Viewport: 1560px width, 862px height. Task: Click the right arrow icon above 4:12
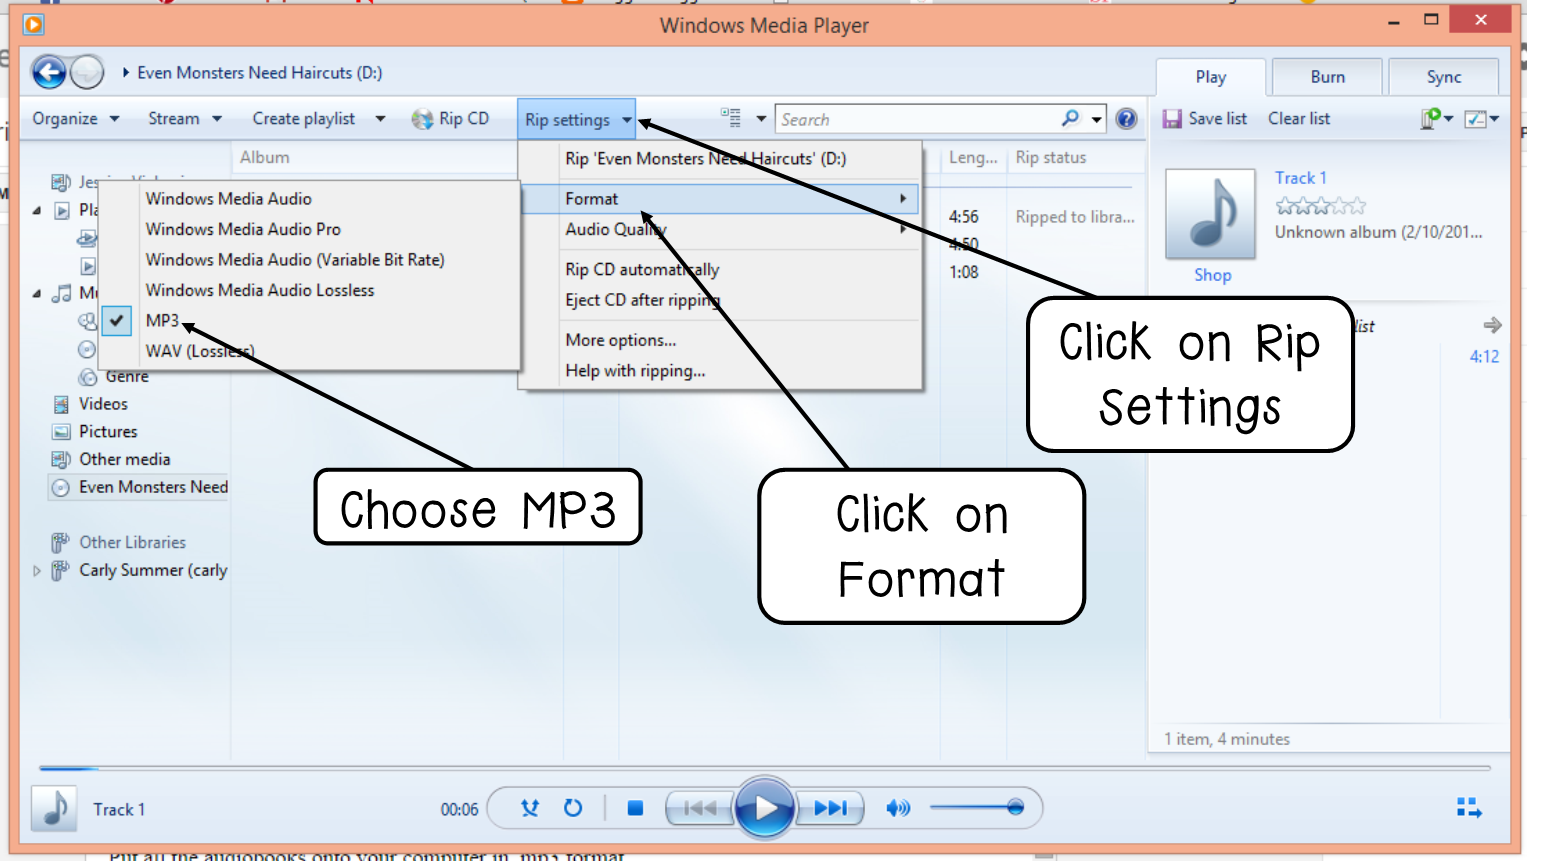(1492, 325)
